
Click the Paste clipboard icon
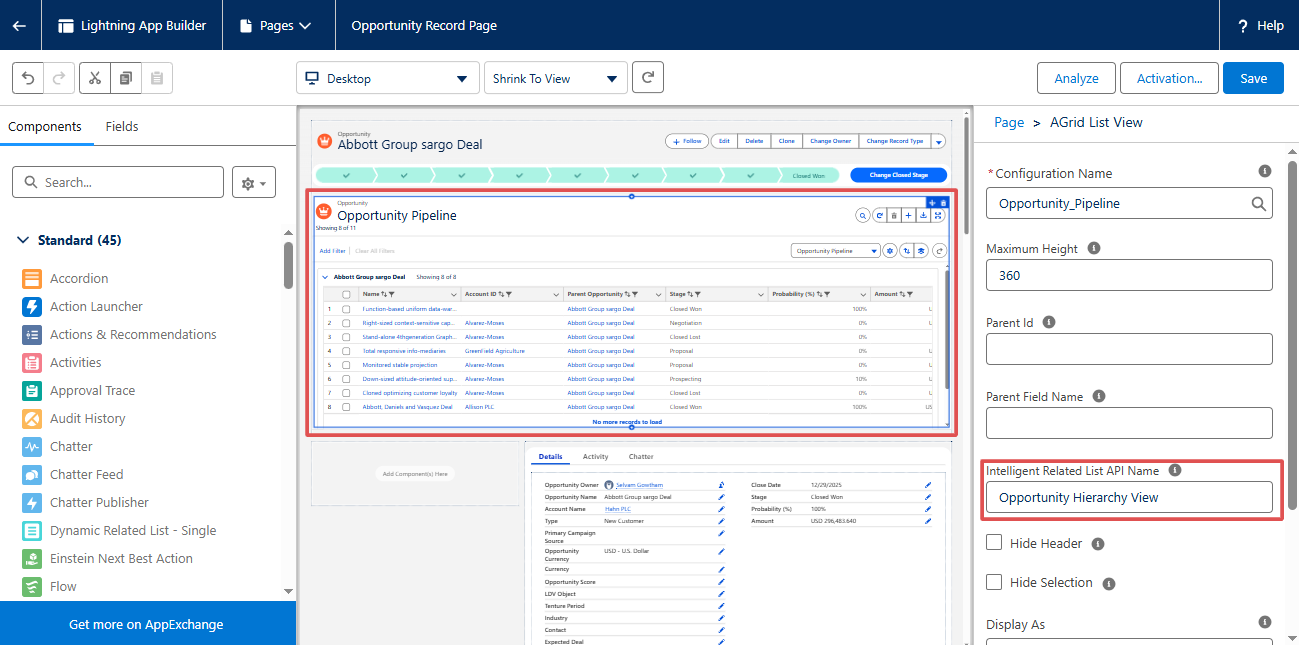pyautogui.click(x=157, y=78)
